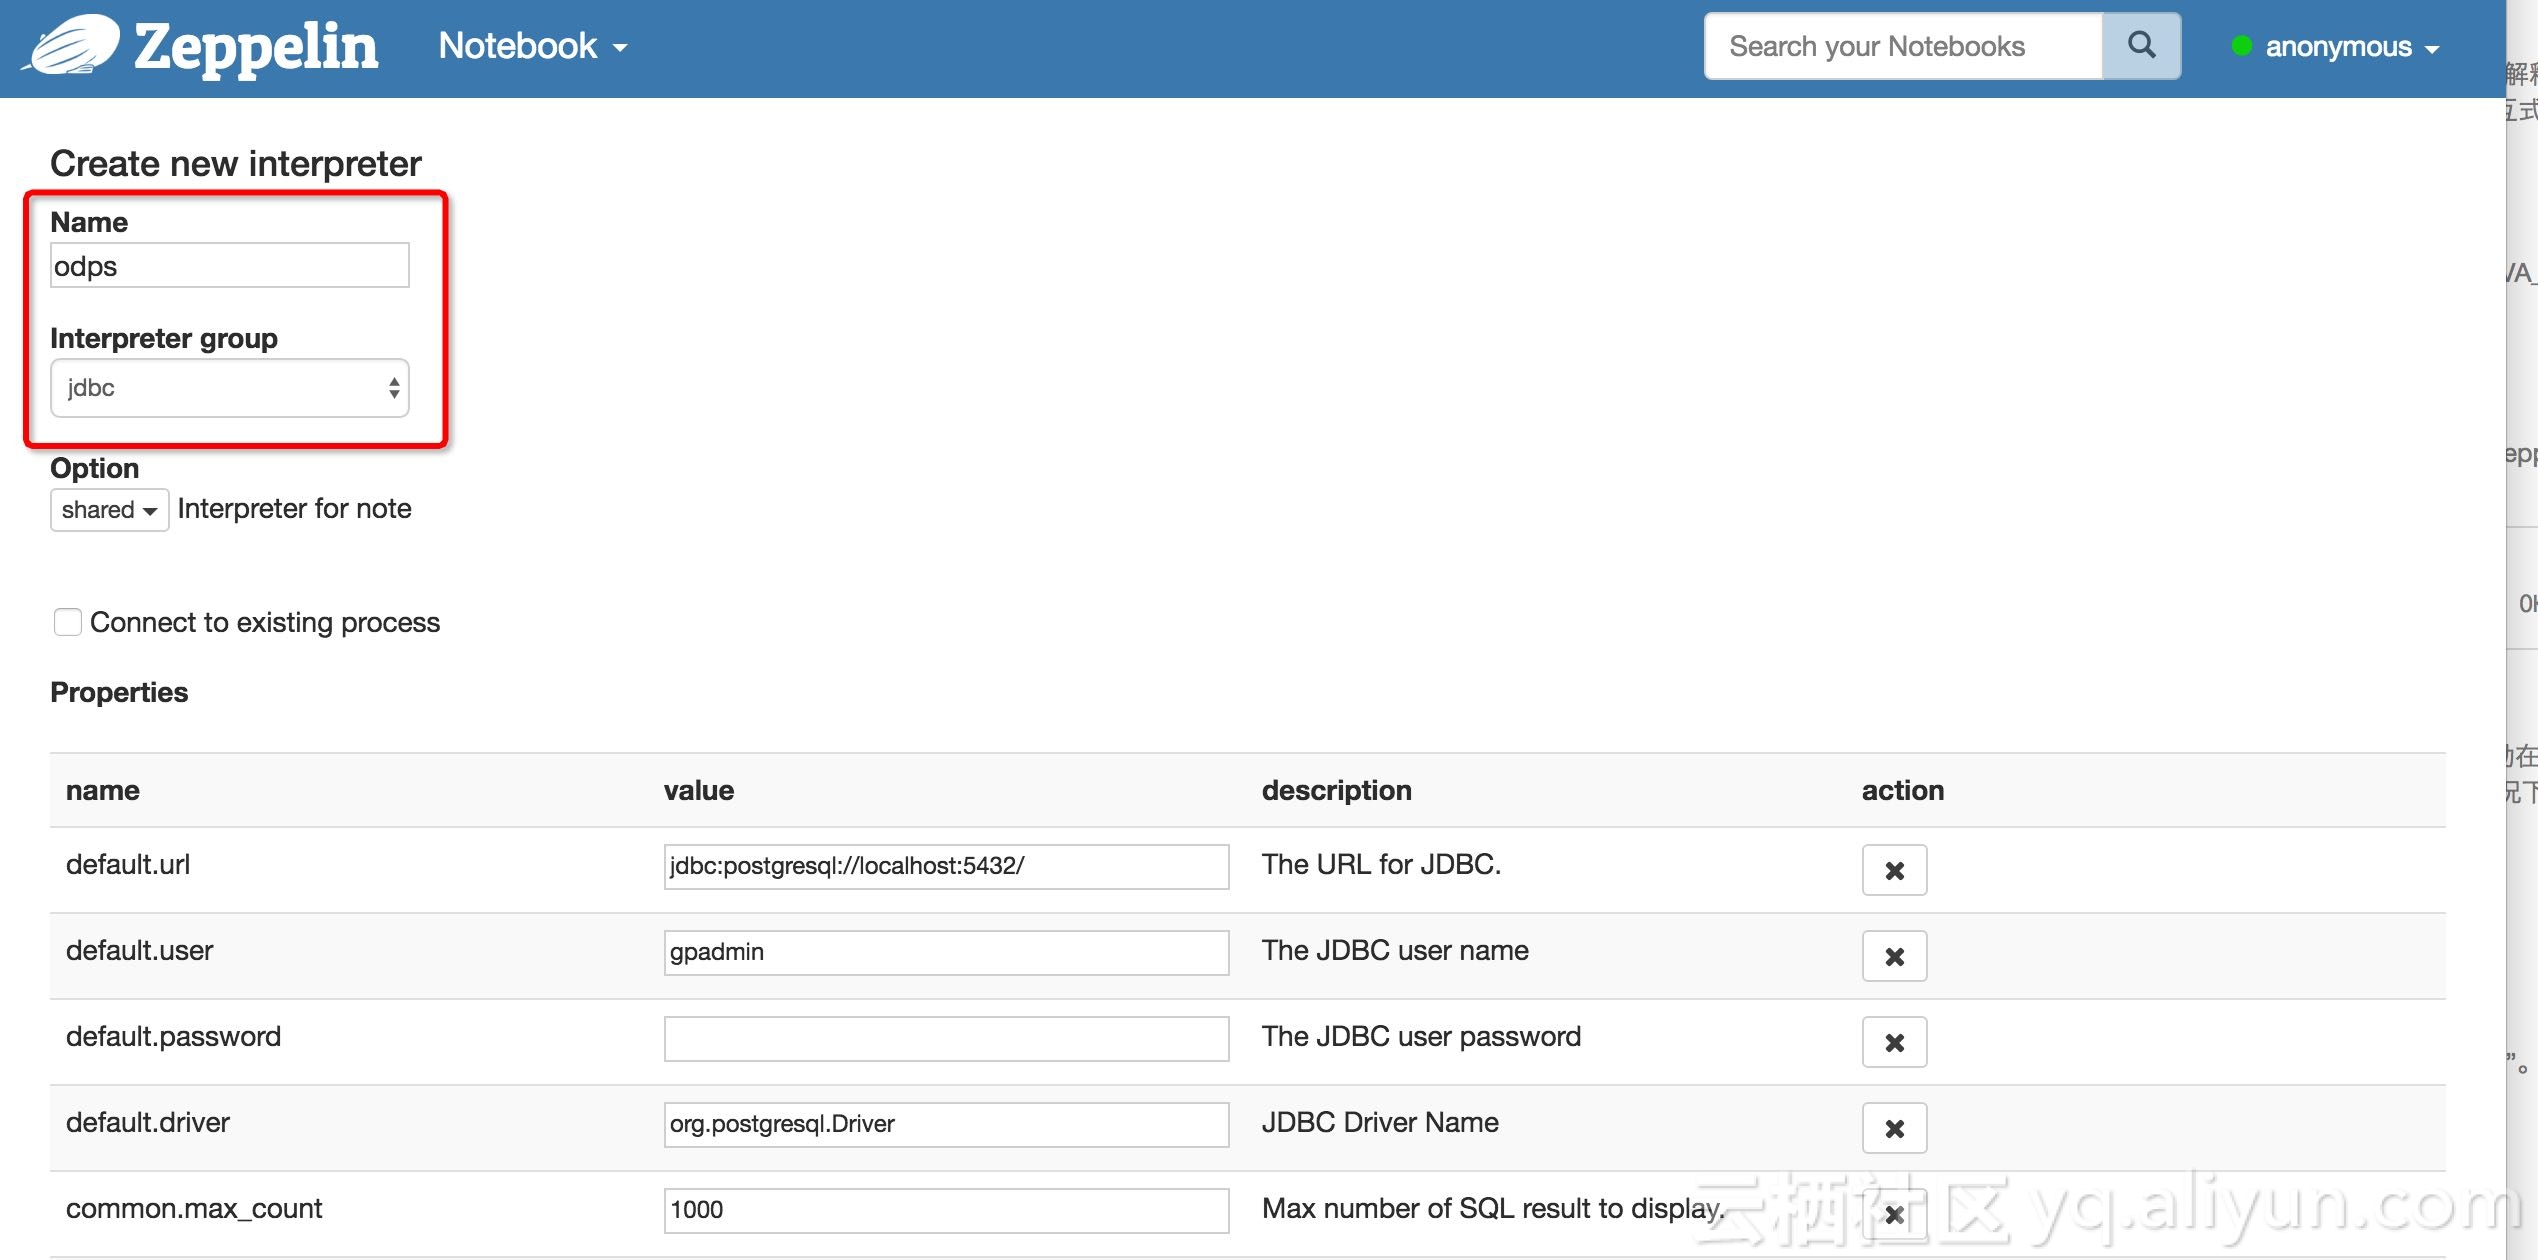2538x1260 pixels.
Task: Edit the default.url value field
Action: [x=945, y=866]
